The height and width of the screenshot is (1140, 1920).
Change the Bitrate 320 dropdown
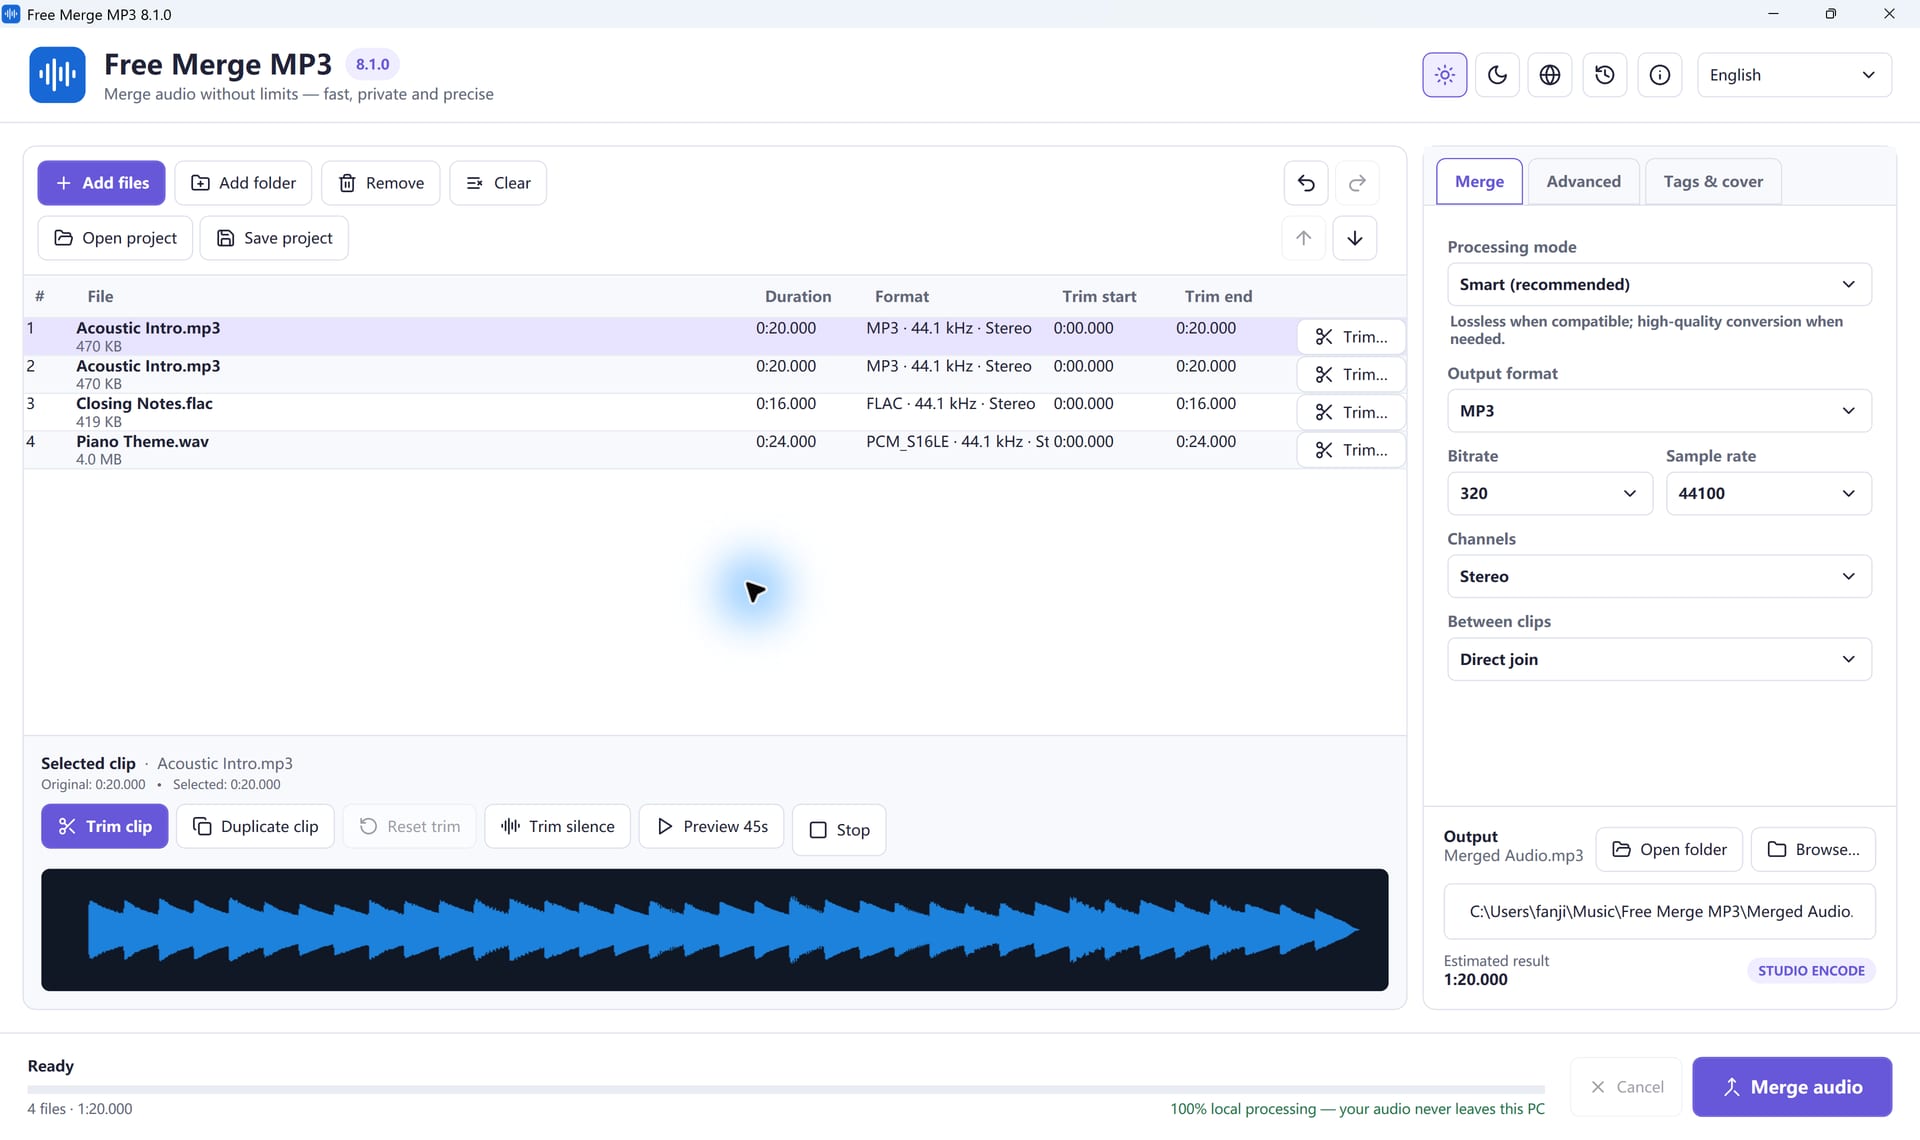[x=1550, y=494]
